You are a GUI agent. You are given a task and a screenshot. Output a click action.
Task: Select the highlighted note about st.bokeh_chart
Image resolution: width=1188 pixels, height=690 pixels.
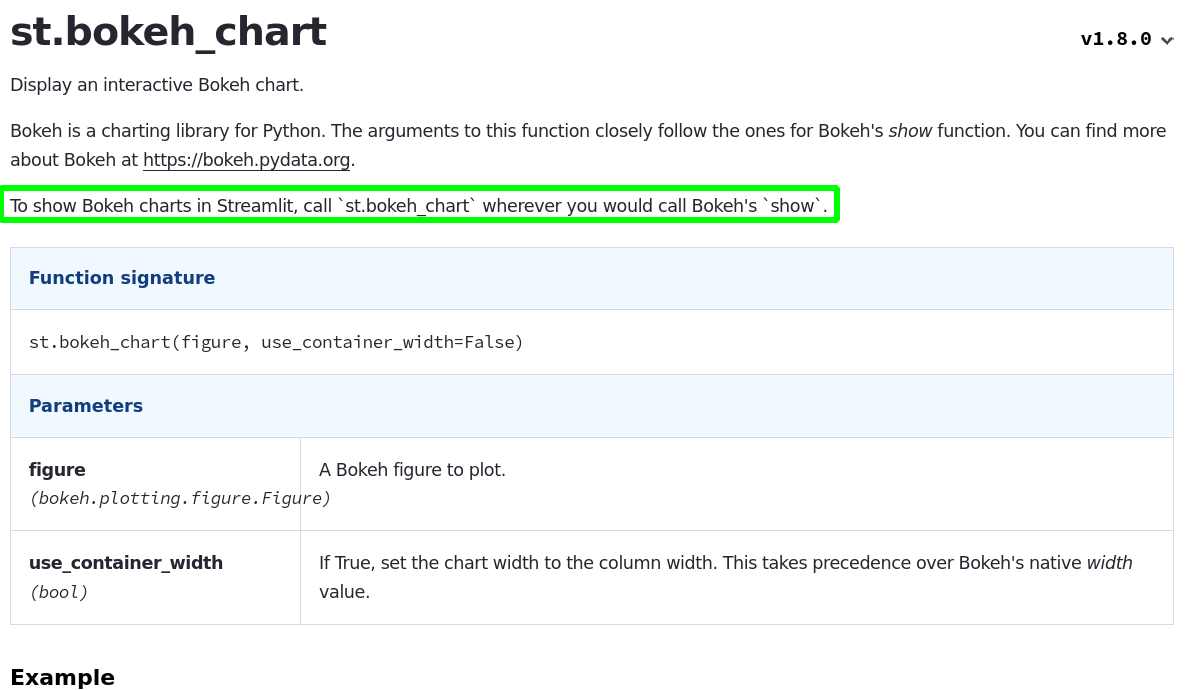[418, 205]
